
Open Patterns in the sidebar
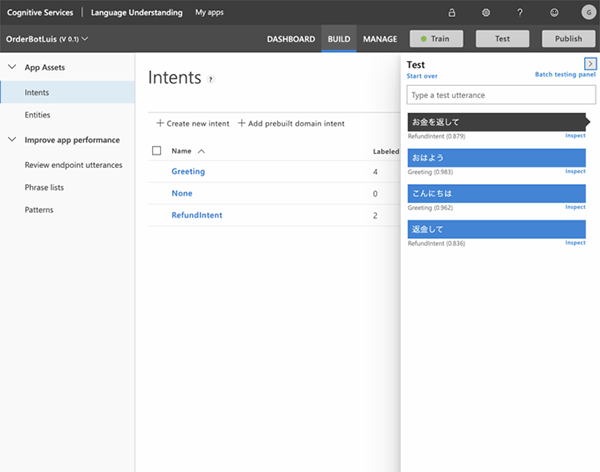[39, 210]
